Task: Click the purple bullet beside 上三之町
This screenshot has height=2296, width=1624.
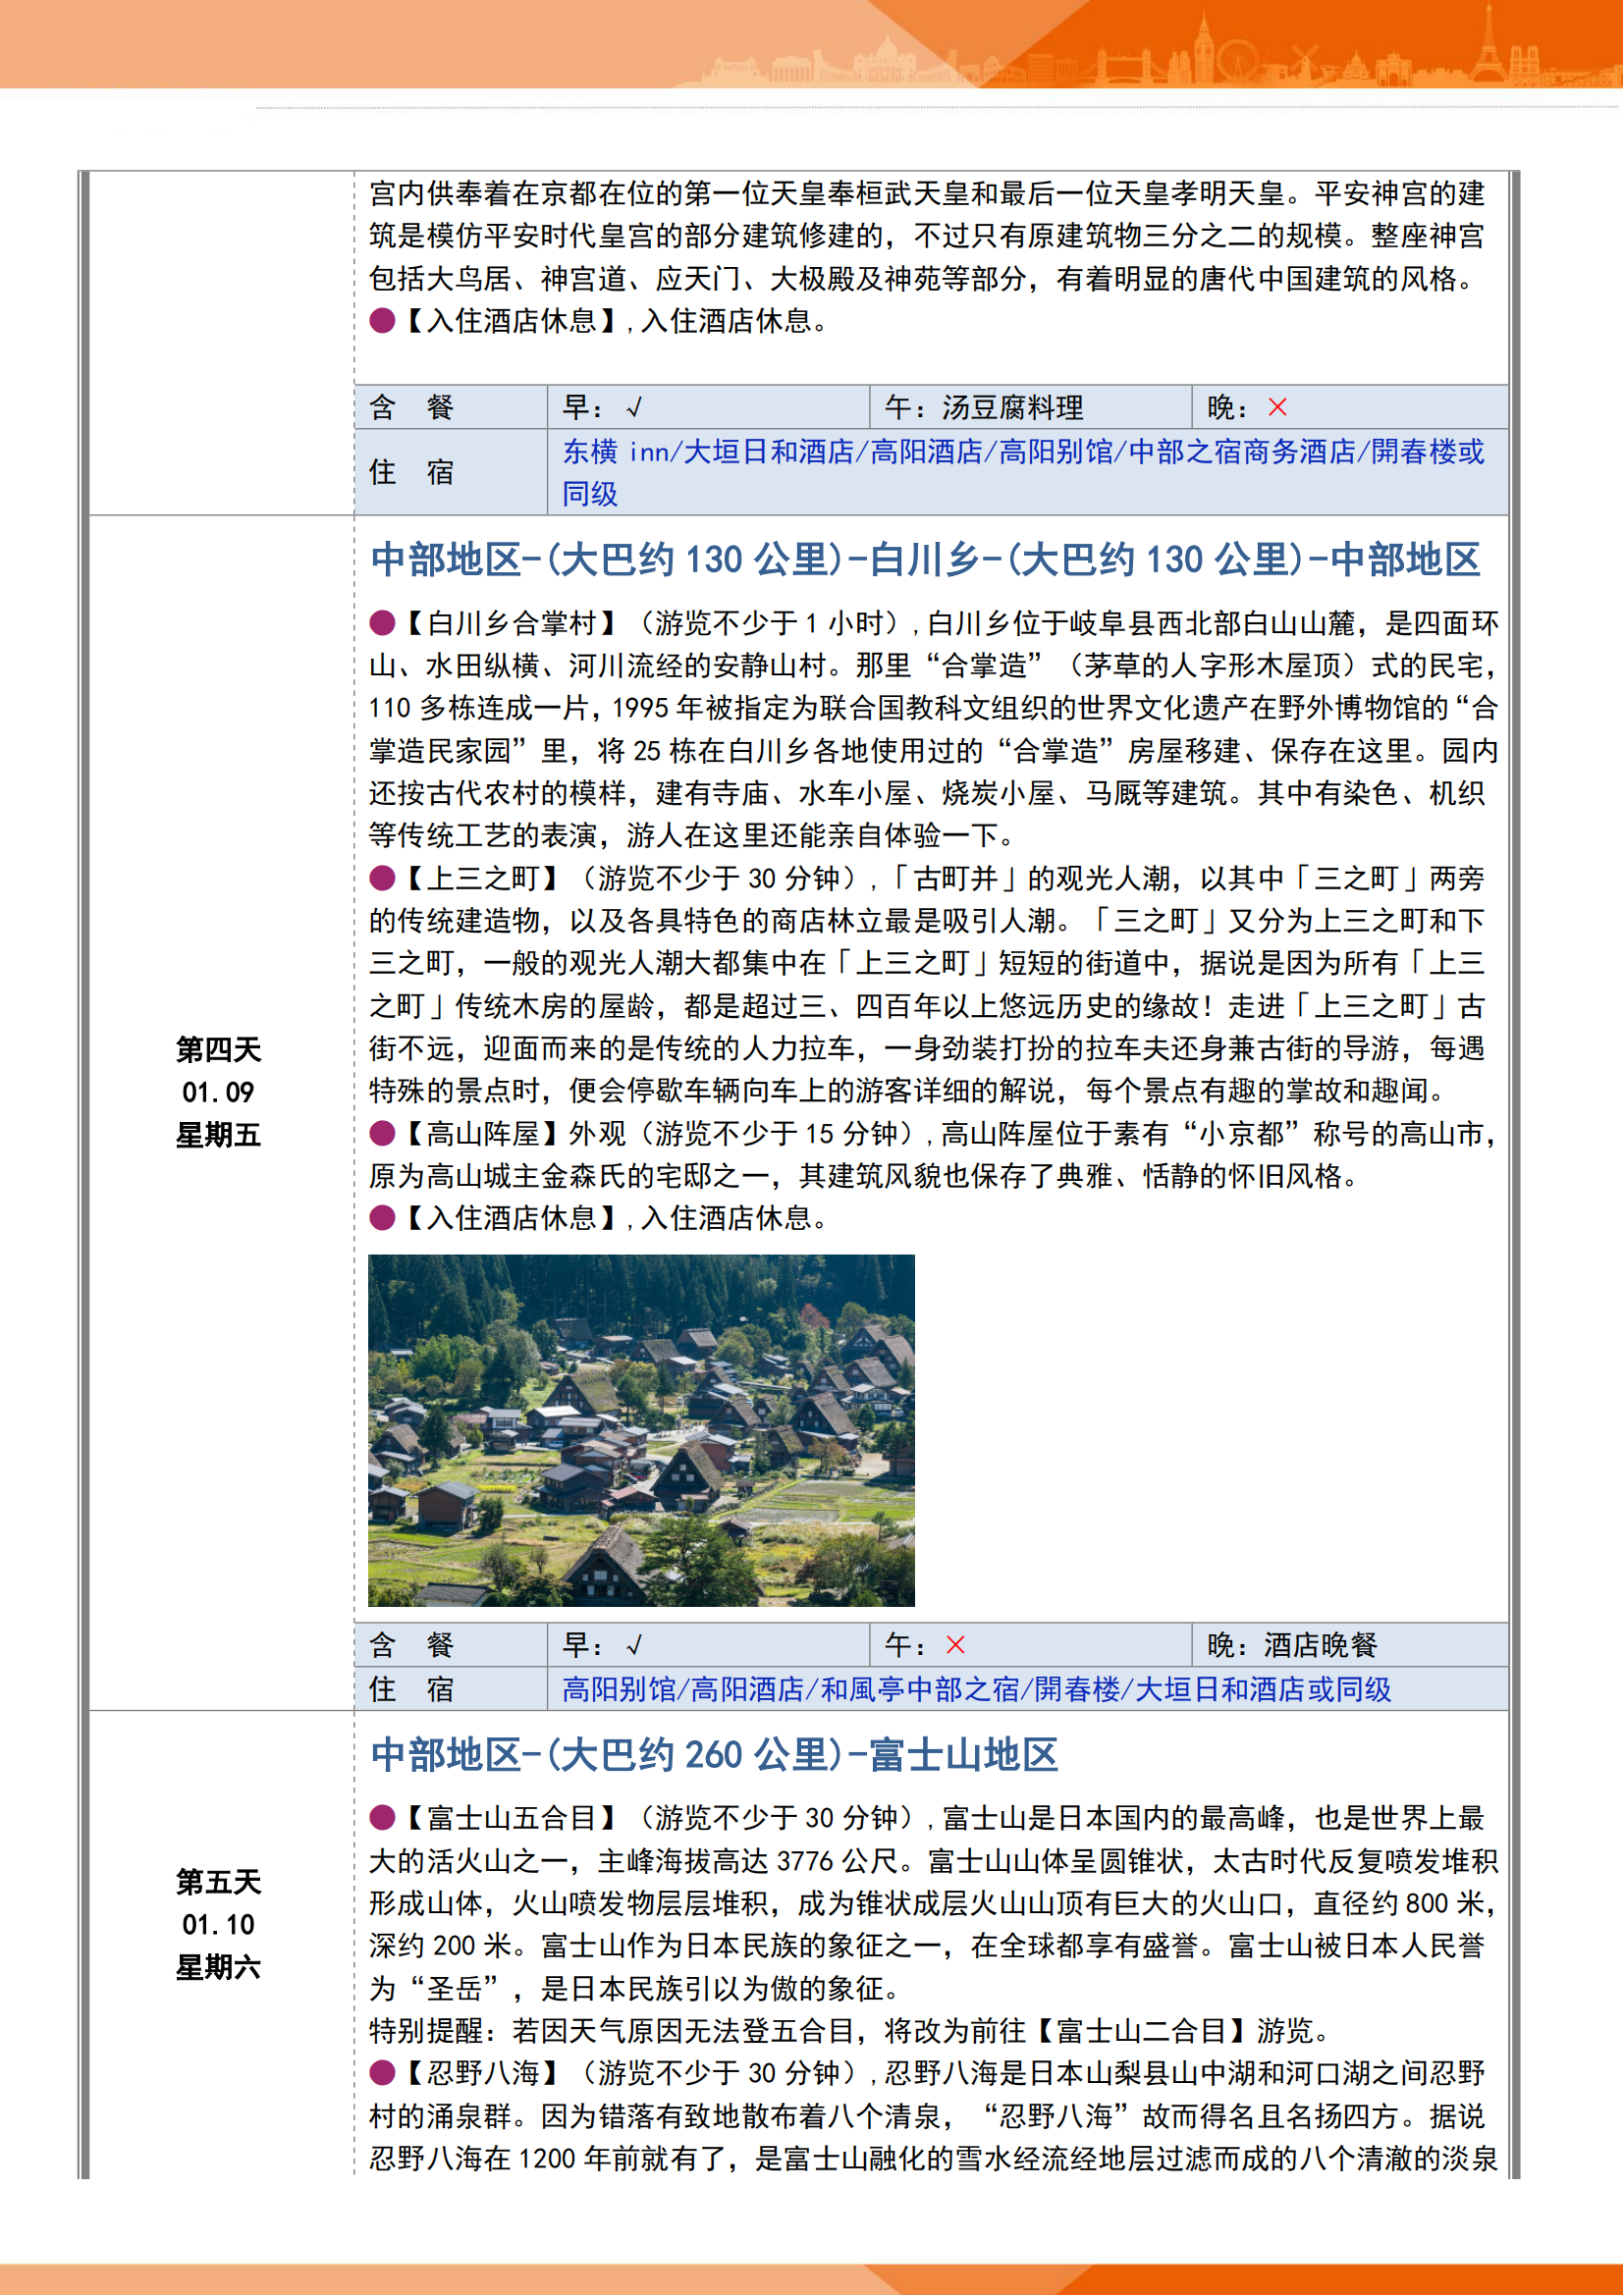Action: 382,879
